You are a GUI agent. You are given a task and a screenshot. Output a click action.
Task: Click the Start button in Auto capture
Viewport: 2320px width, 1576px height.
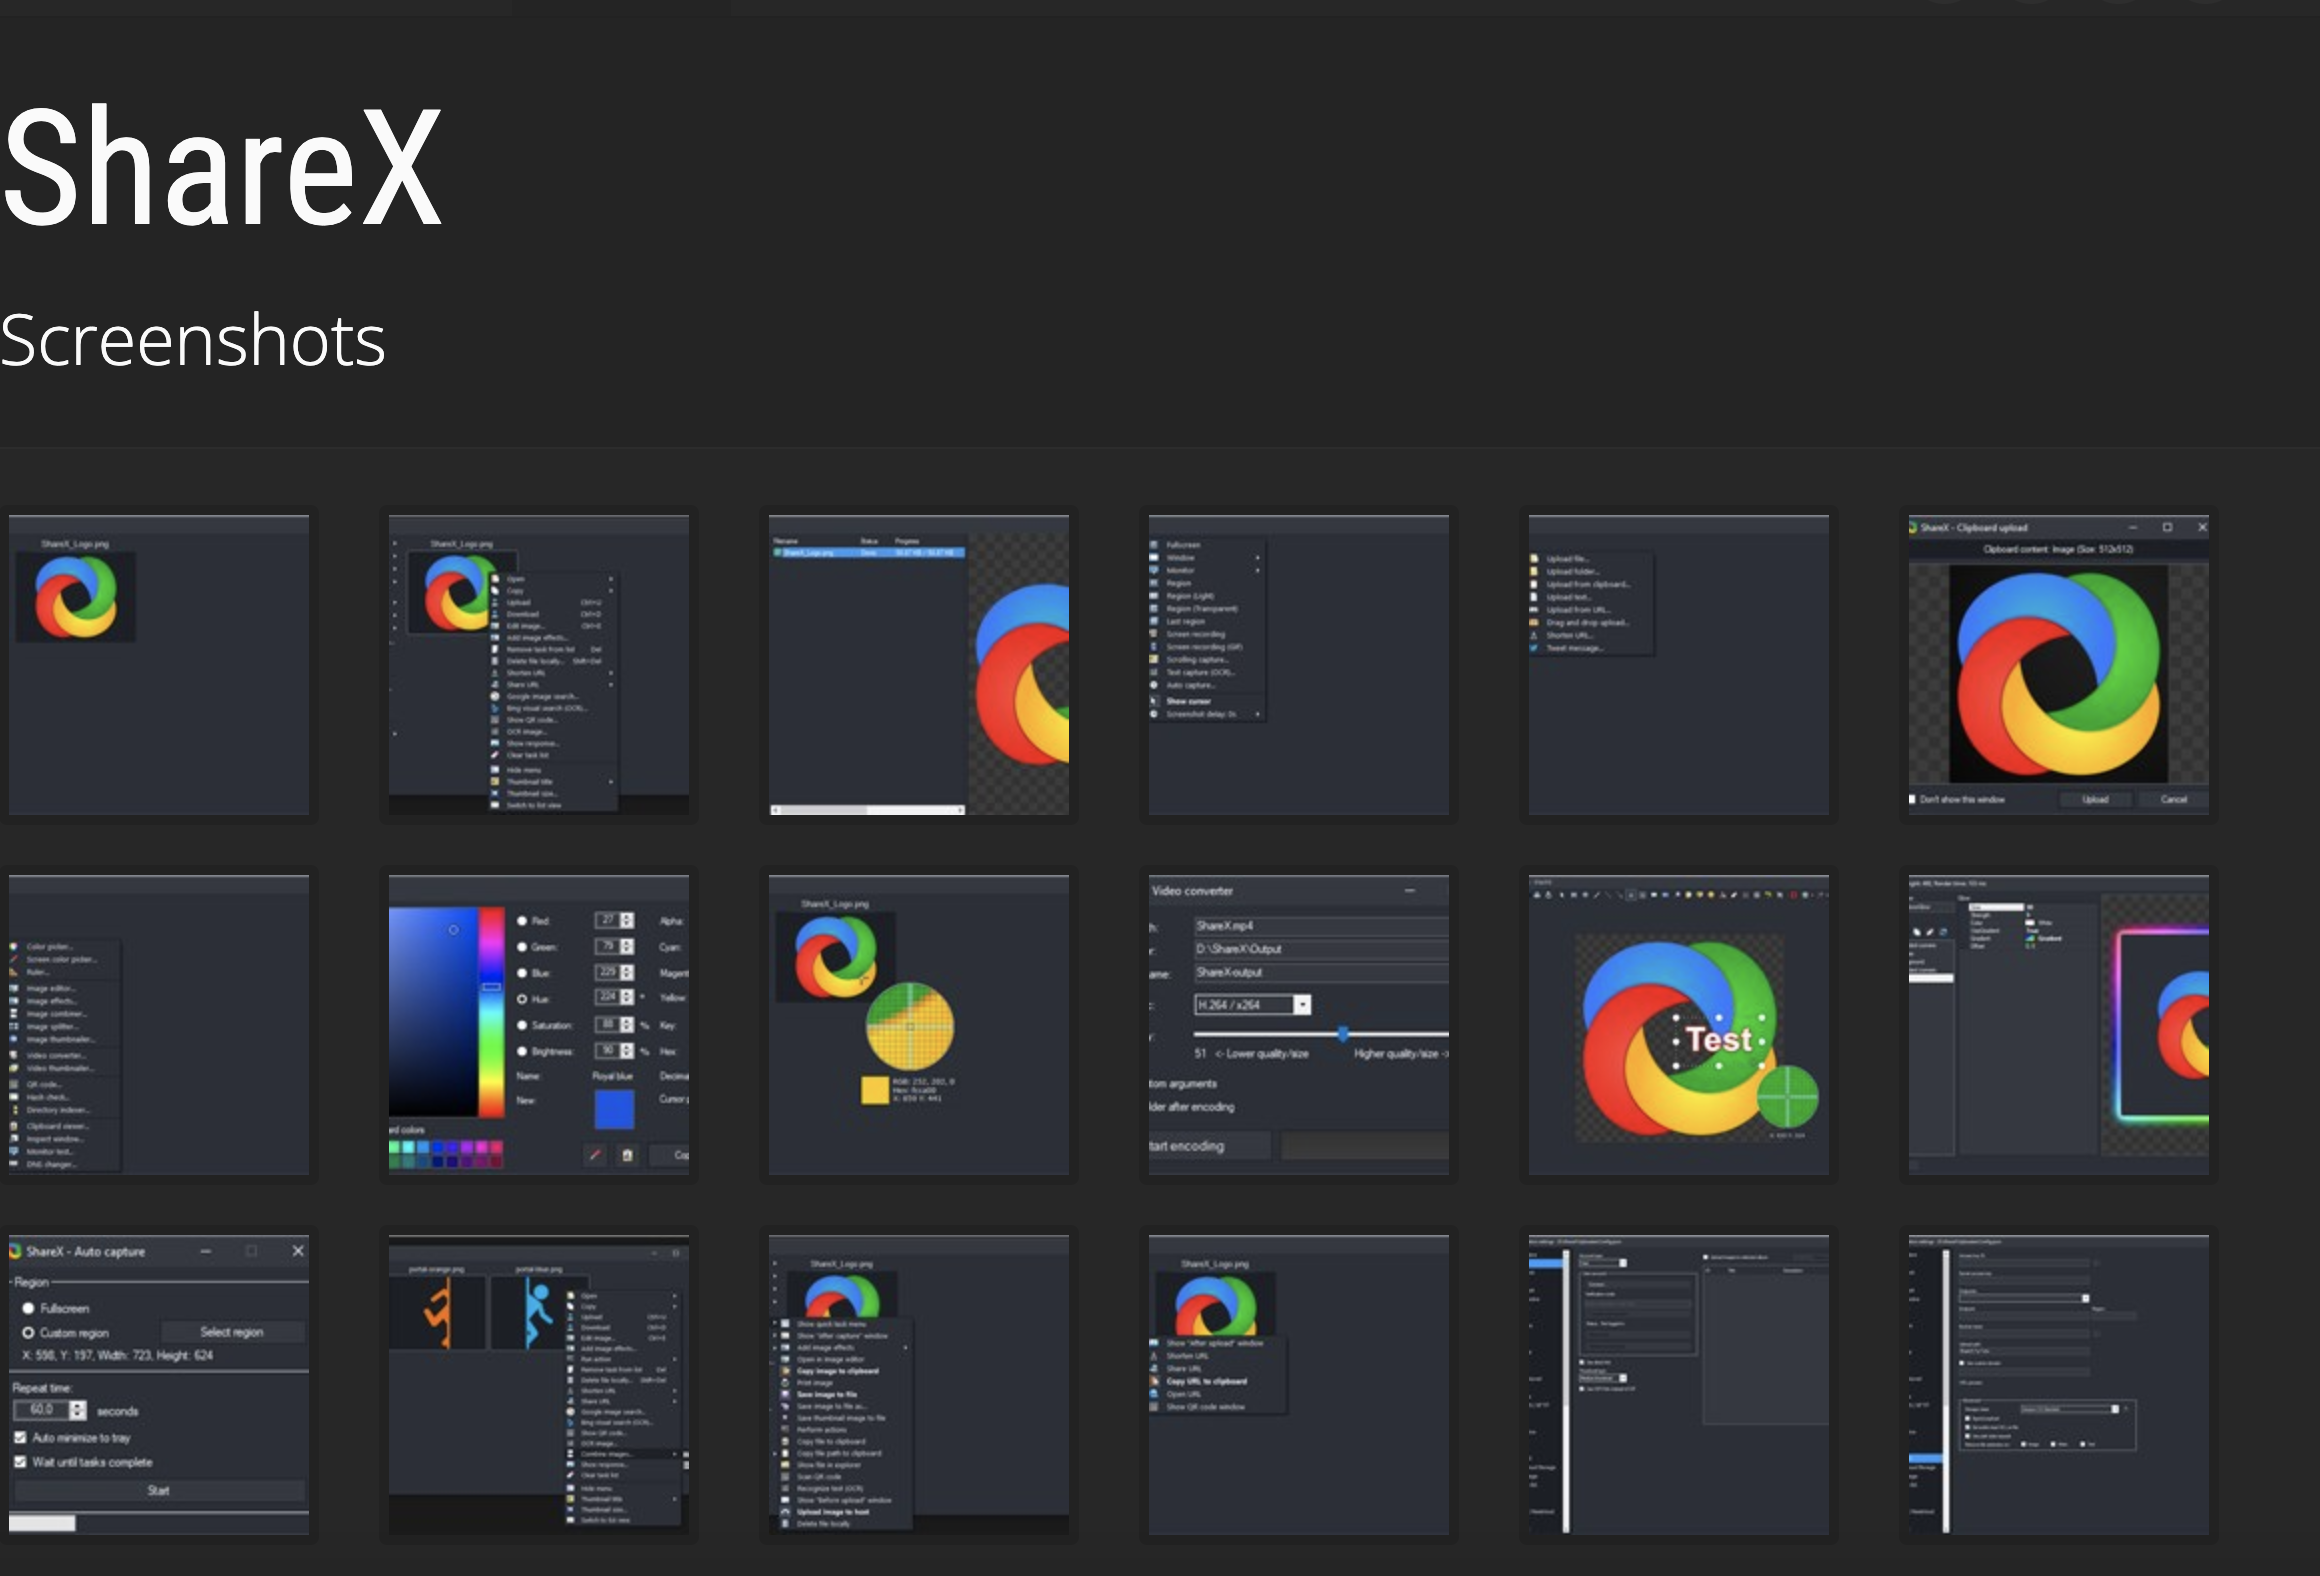pos(159,1490)
